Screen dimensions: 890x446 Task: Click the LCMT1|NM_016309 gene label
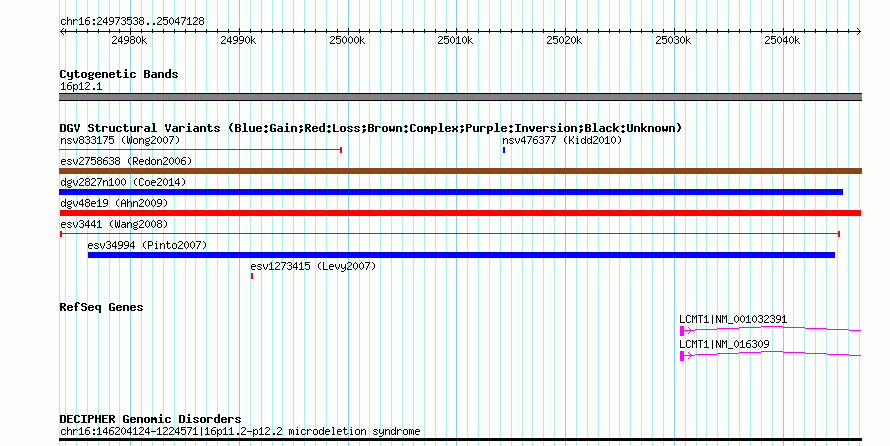724,344
